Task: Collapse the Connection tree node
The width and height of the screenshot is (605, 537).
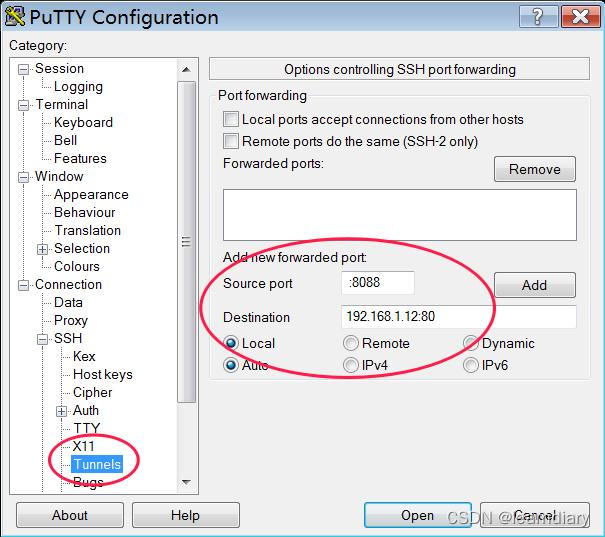Action: pyautogui.click(x=24, y=285)
